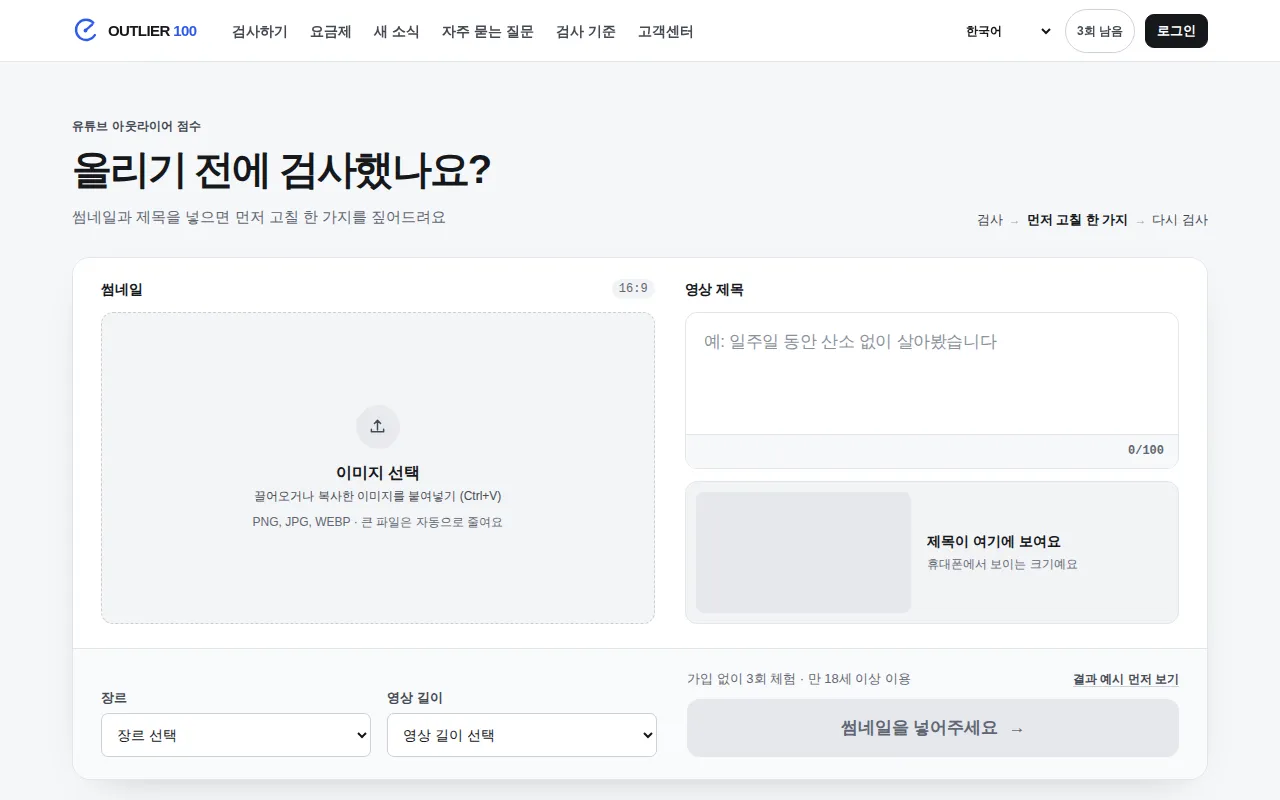Click the upload arrow icon in thumbnail area
The image size is (1280, 800).
click(x=378, y=426)
